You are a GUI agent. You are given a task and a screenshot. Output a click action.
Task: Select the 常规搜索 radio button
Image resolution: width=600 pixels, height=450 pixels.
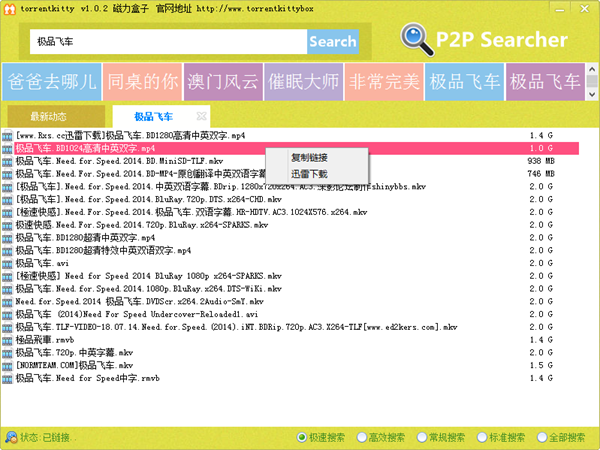422,437
